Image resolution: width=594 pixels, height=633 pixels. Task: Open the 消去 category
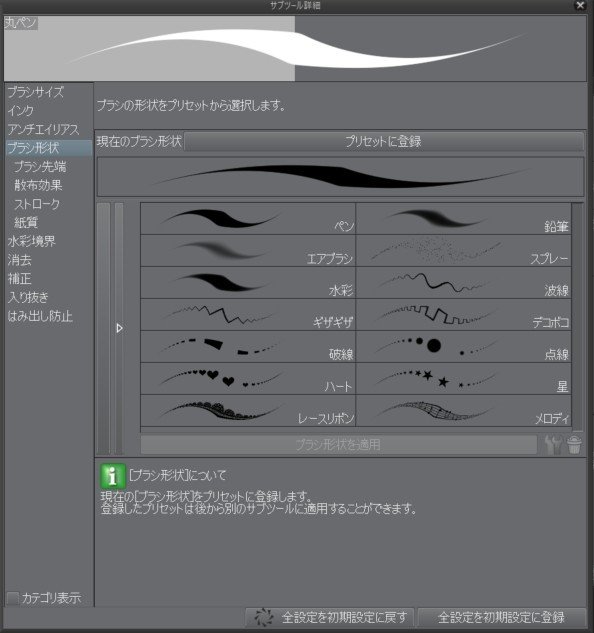tap(49, 260)
